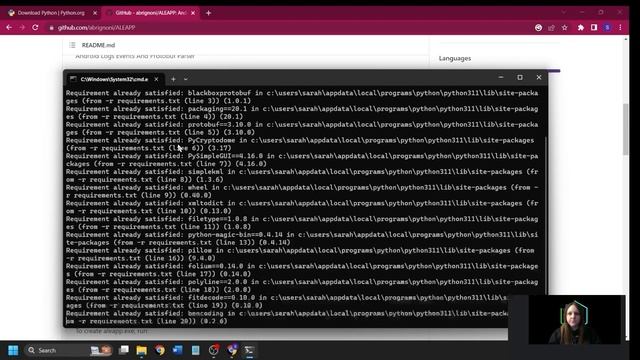640x360 pixels.
Task: Share this page using the toolbar share icon
Action: [x=551, y=28]
